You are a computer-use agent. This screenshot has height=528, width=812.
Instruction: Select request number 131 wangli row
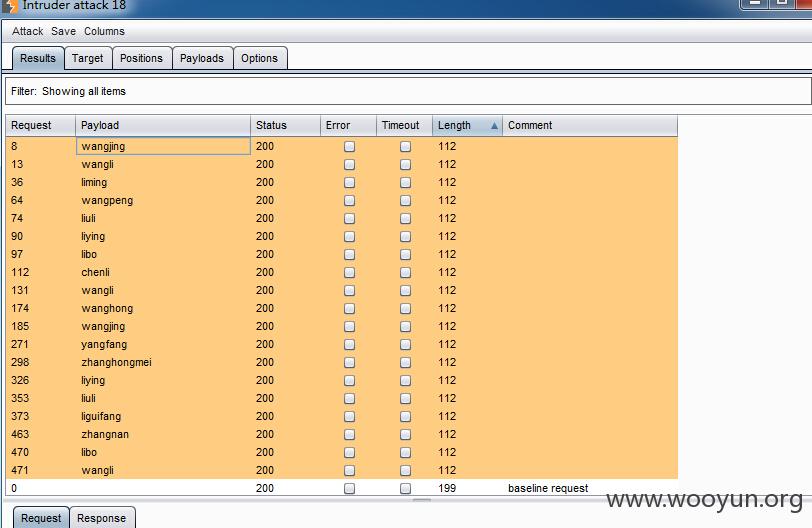pos(342,290)
